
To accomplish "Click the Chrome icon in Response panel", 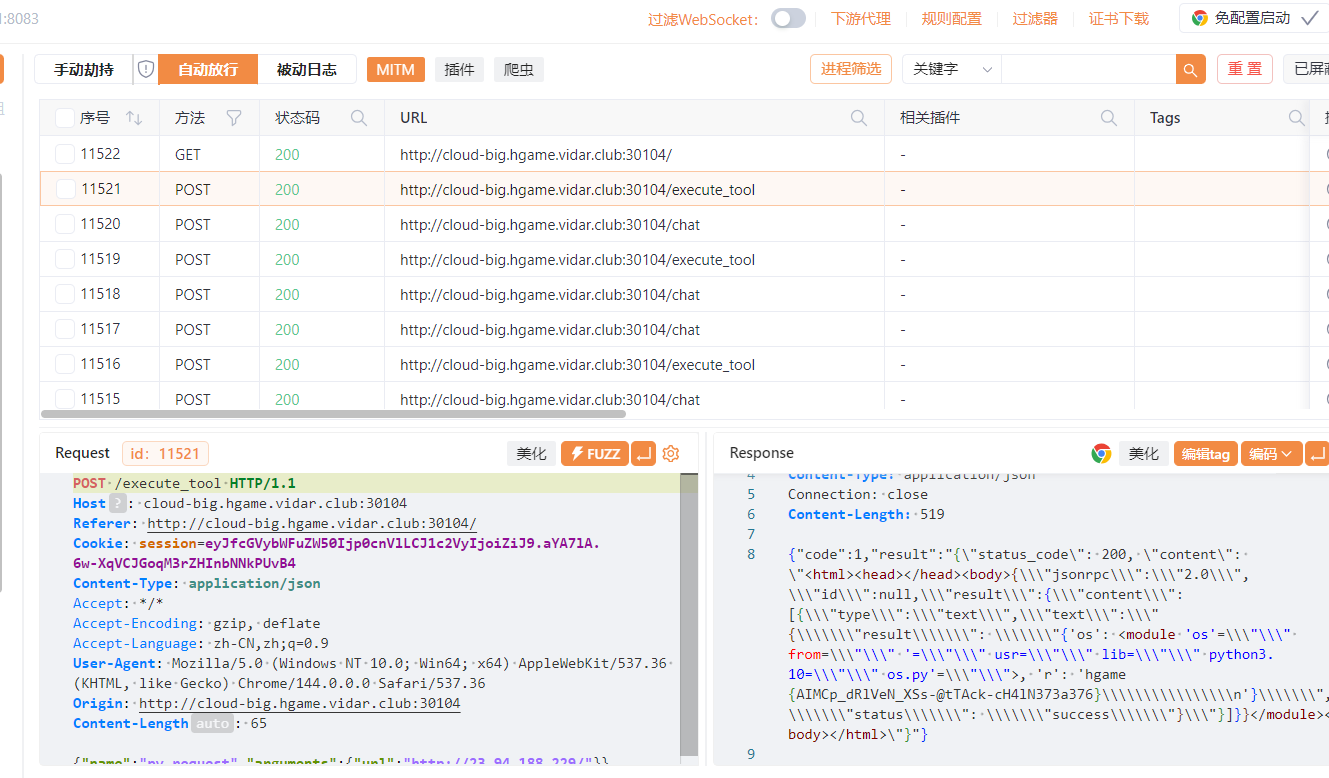I will point(1101,454).
